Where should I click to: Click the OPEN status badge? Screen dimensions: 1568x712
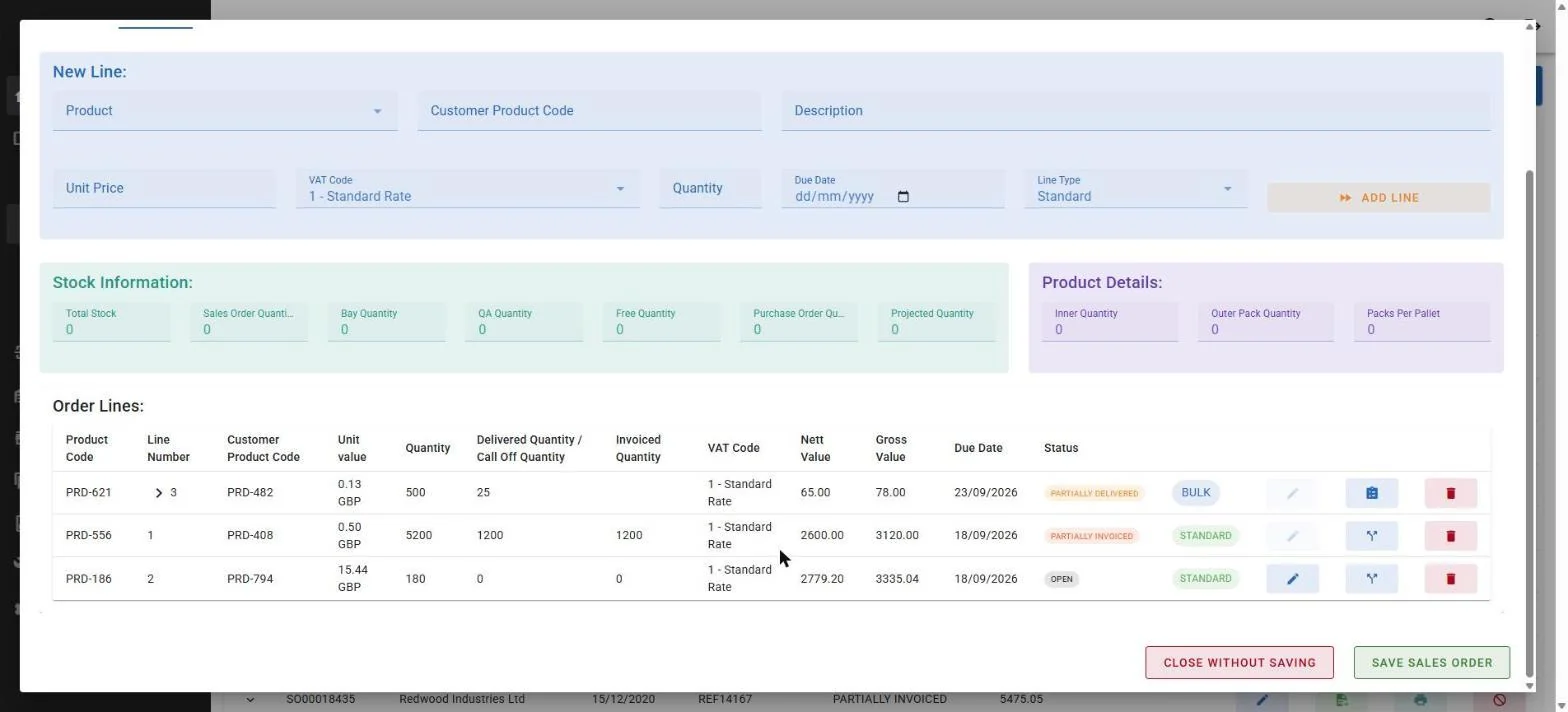1061,580
